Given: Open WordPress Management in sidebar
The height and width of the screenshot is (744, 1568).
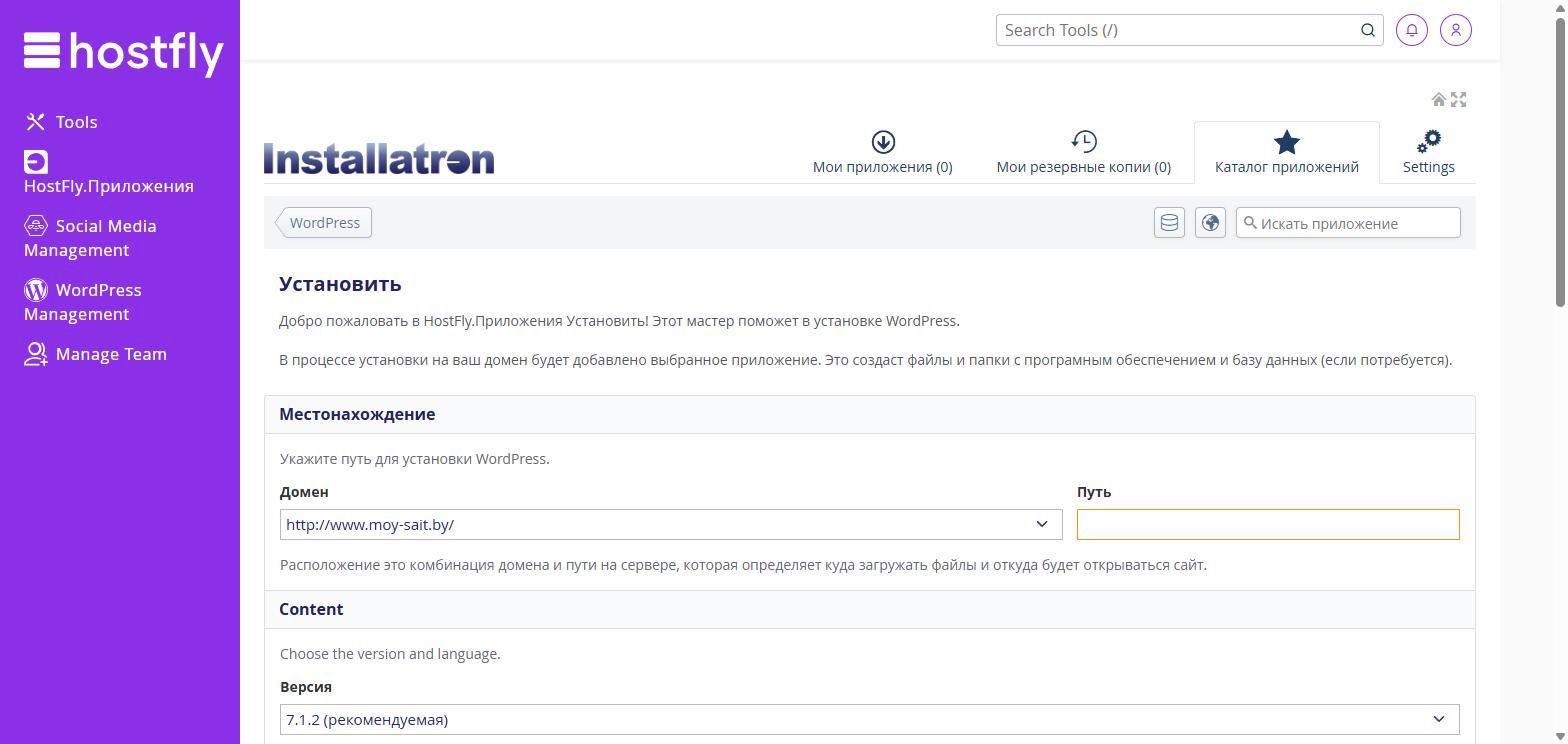Looking at the screenshot, I should point(83,302).
